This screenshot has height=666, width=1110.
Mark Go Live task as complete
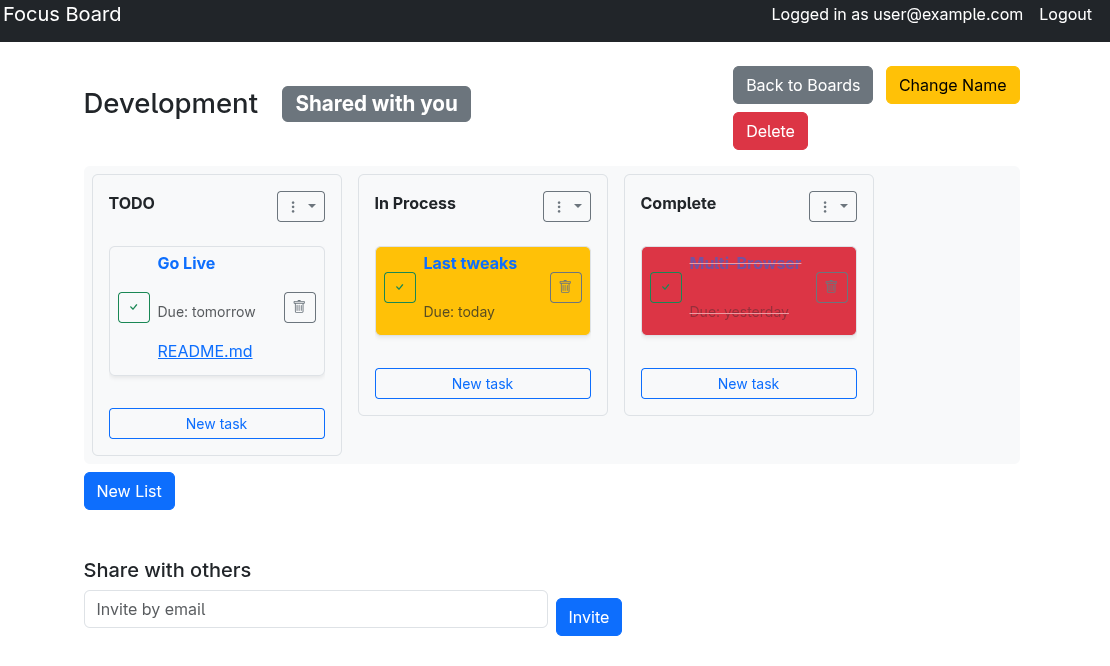pyautogui.click(x=134, y=308)
